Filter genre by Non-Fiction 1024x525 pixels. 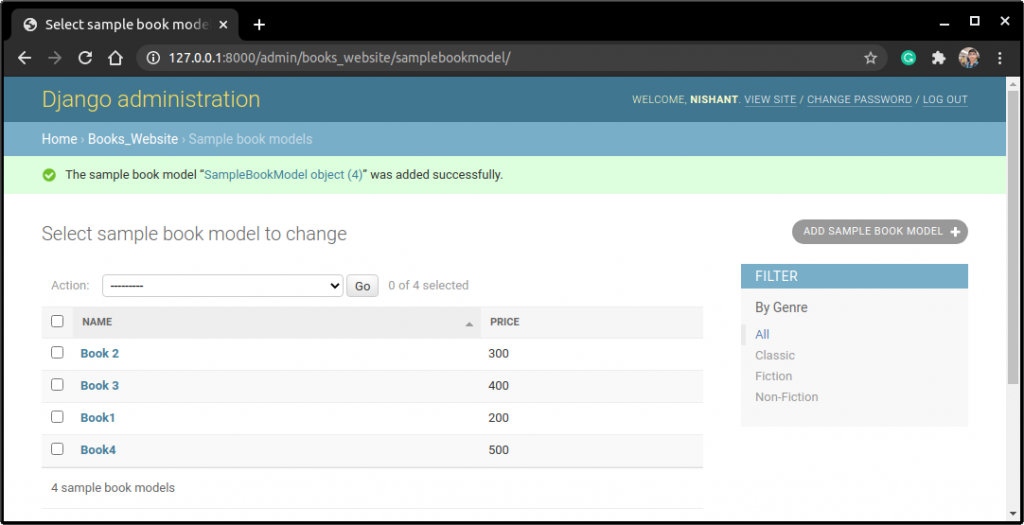pyautogui.click(x=786, y=397)
